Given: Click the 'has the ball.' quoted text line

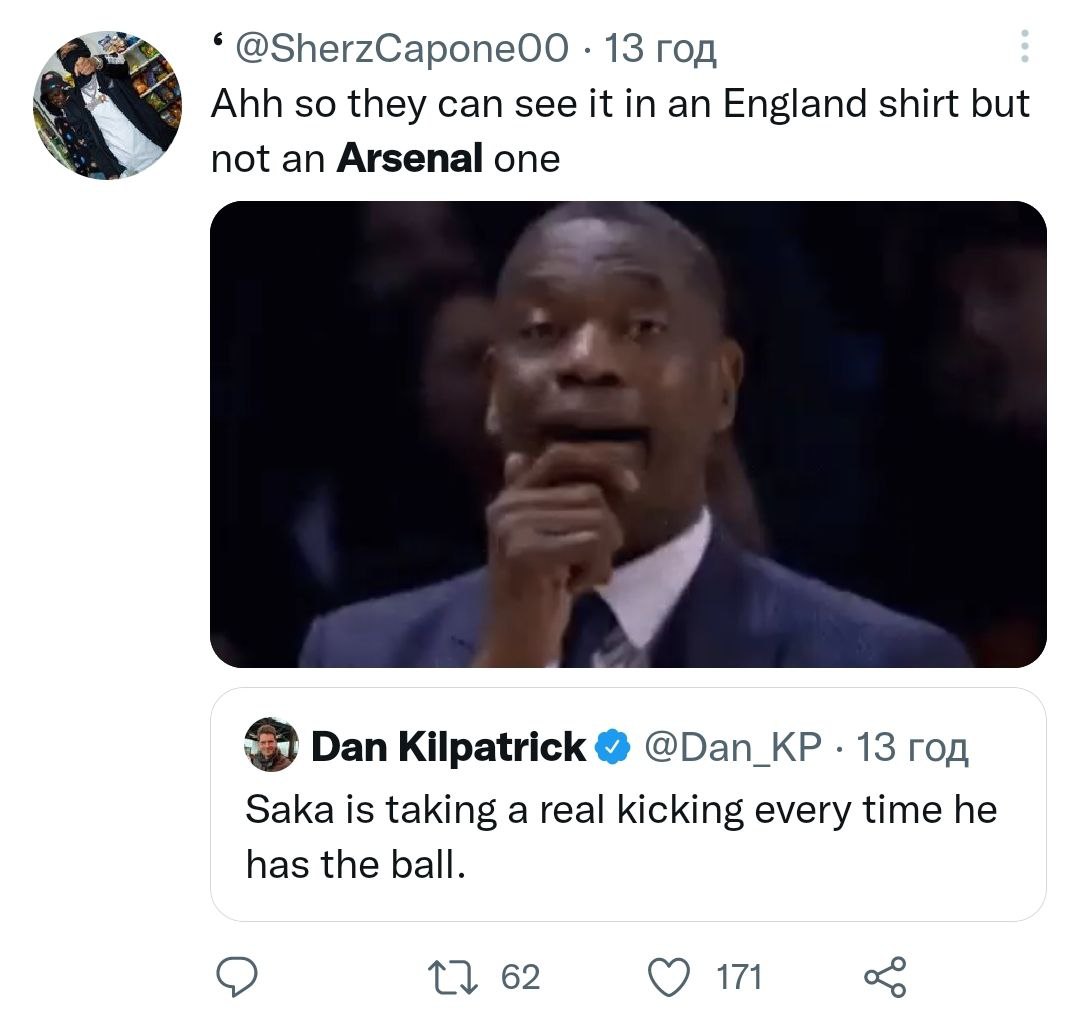Looking at the screenshot, I should [x=356, y=864].
